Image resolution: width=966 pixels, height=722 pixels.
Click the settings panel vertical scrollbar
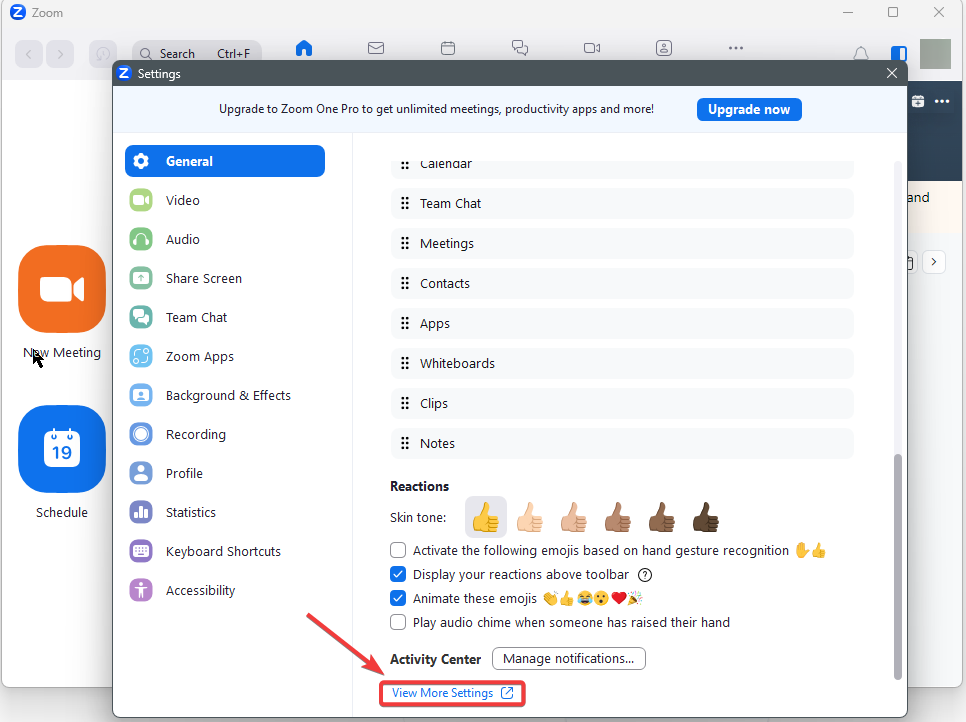tap(898, 567)
